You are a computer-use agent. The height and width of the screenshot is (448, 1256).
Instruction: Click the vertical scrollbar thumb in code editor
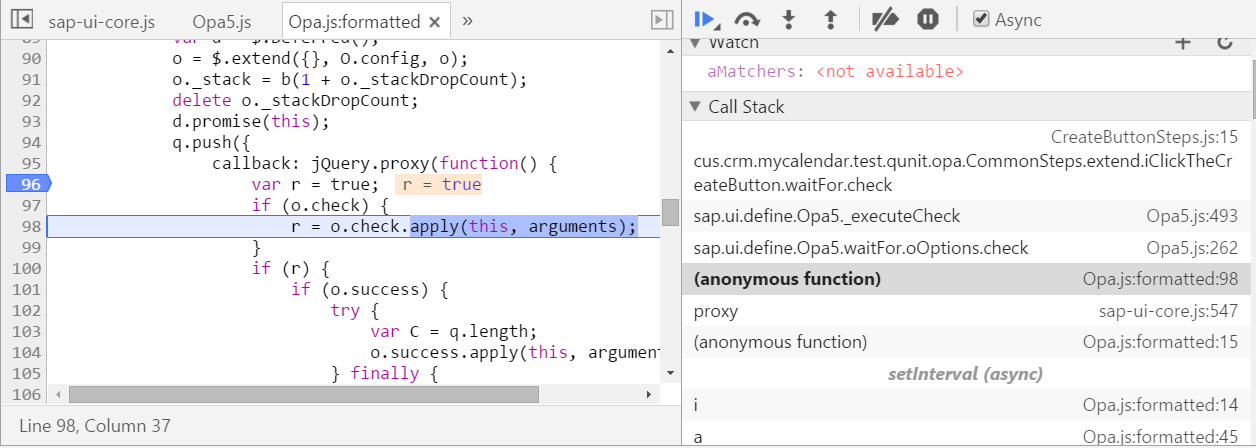pos(670,212)
